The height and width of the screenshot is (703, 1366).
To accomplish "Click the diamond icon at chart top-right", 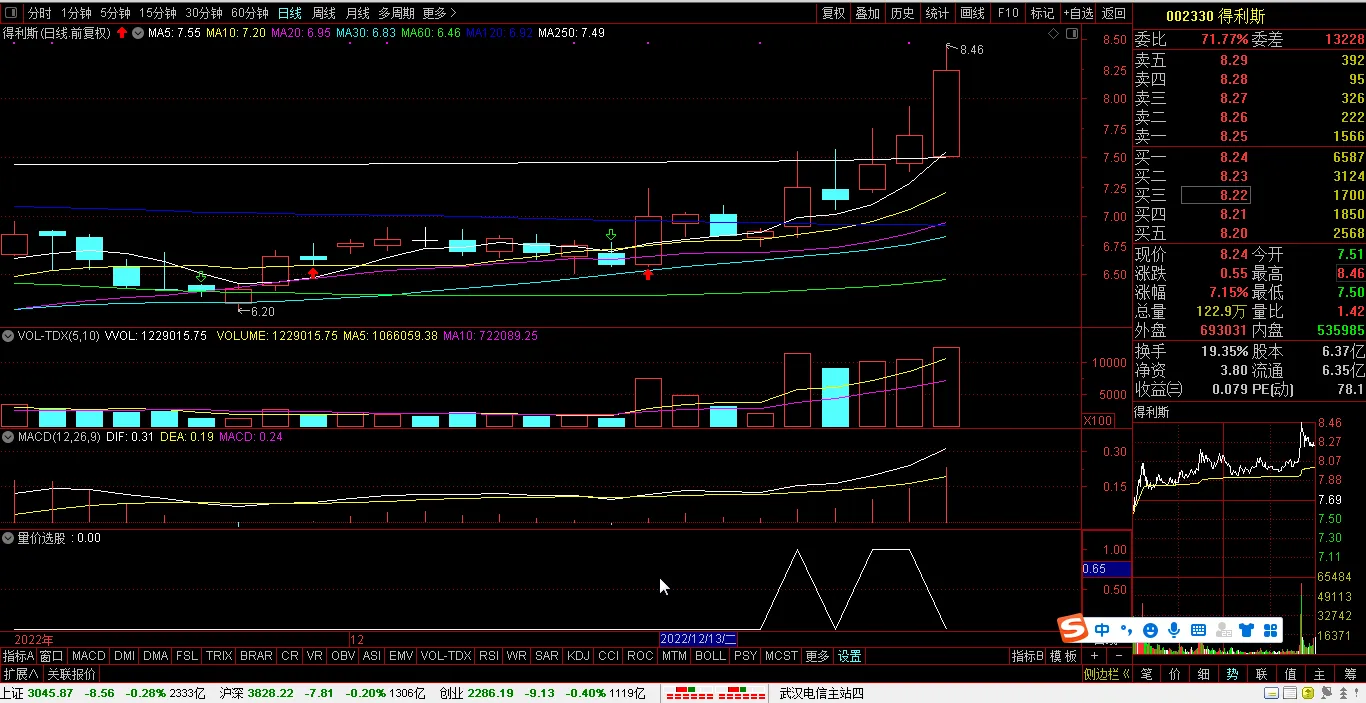I will tap(1054, 34).
